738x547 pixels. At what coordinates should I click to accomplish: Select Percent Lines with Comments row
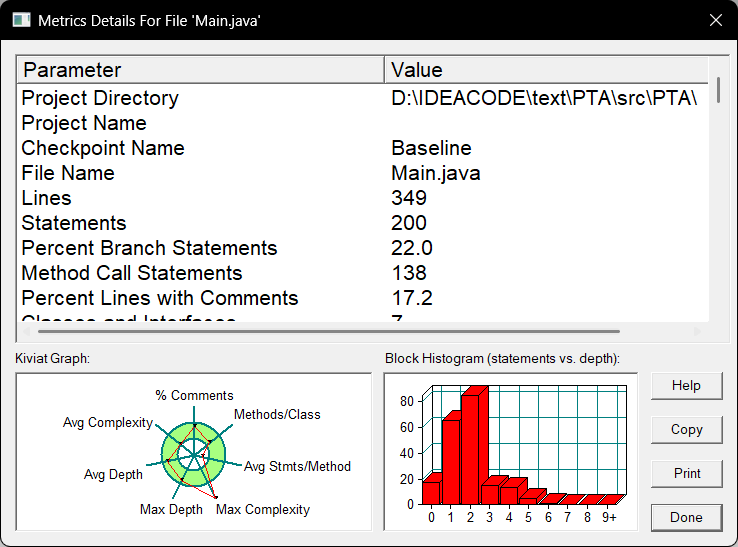tap(362, 298)
